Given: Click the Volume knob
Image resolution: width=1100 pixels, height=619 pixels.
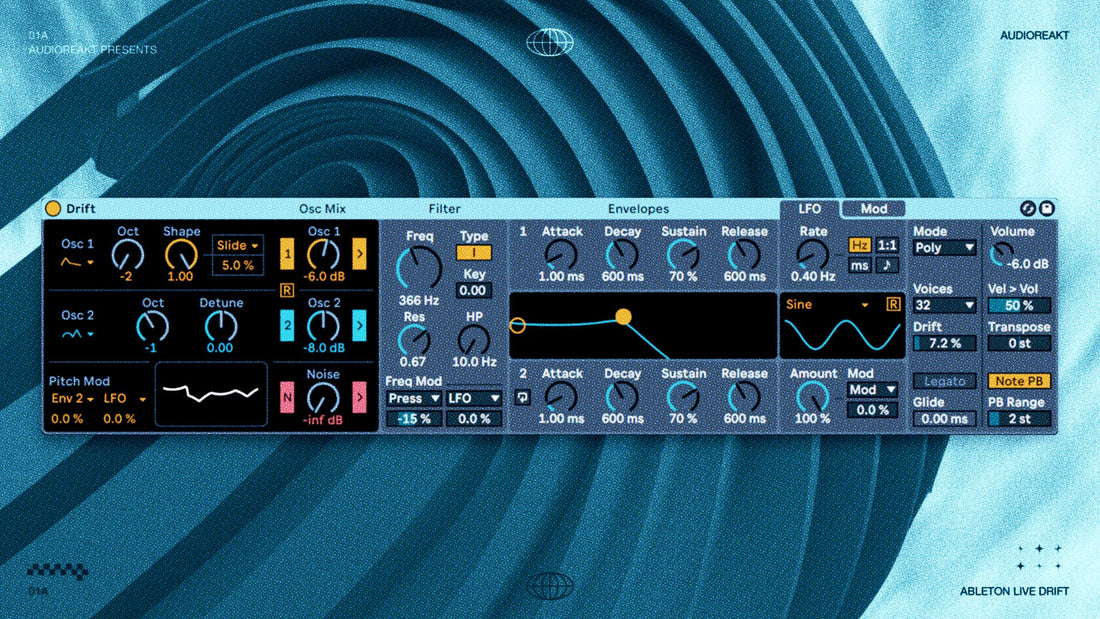Looking at the screenshot, I should 1002,254.
